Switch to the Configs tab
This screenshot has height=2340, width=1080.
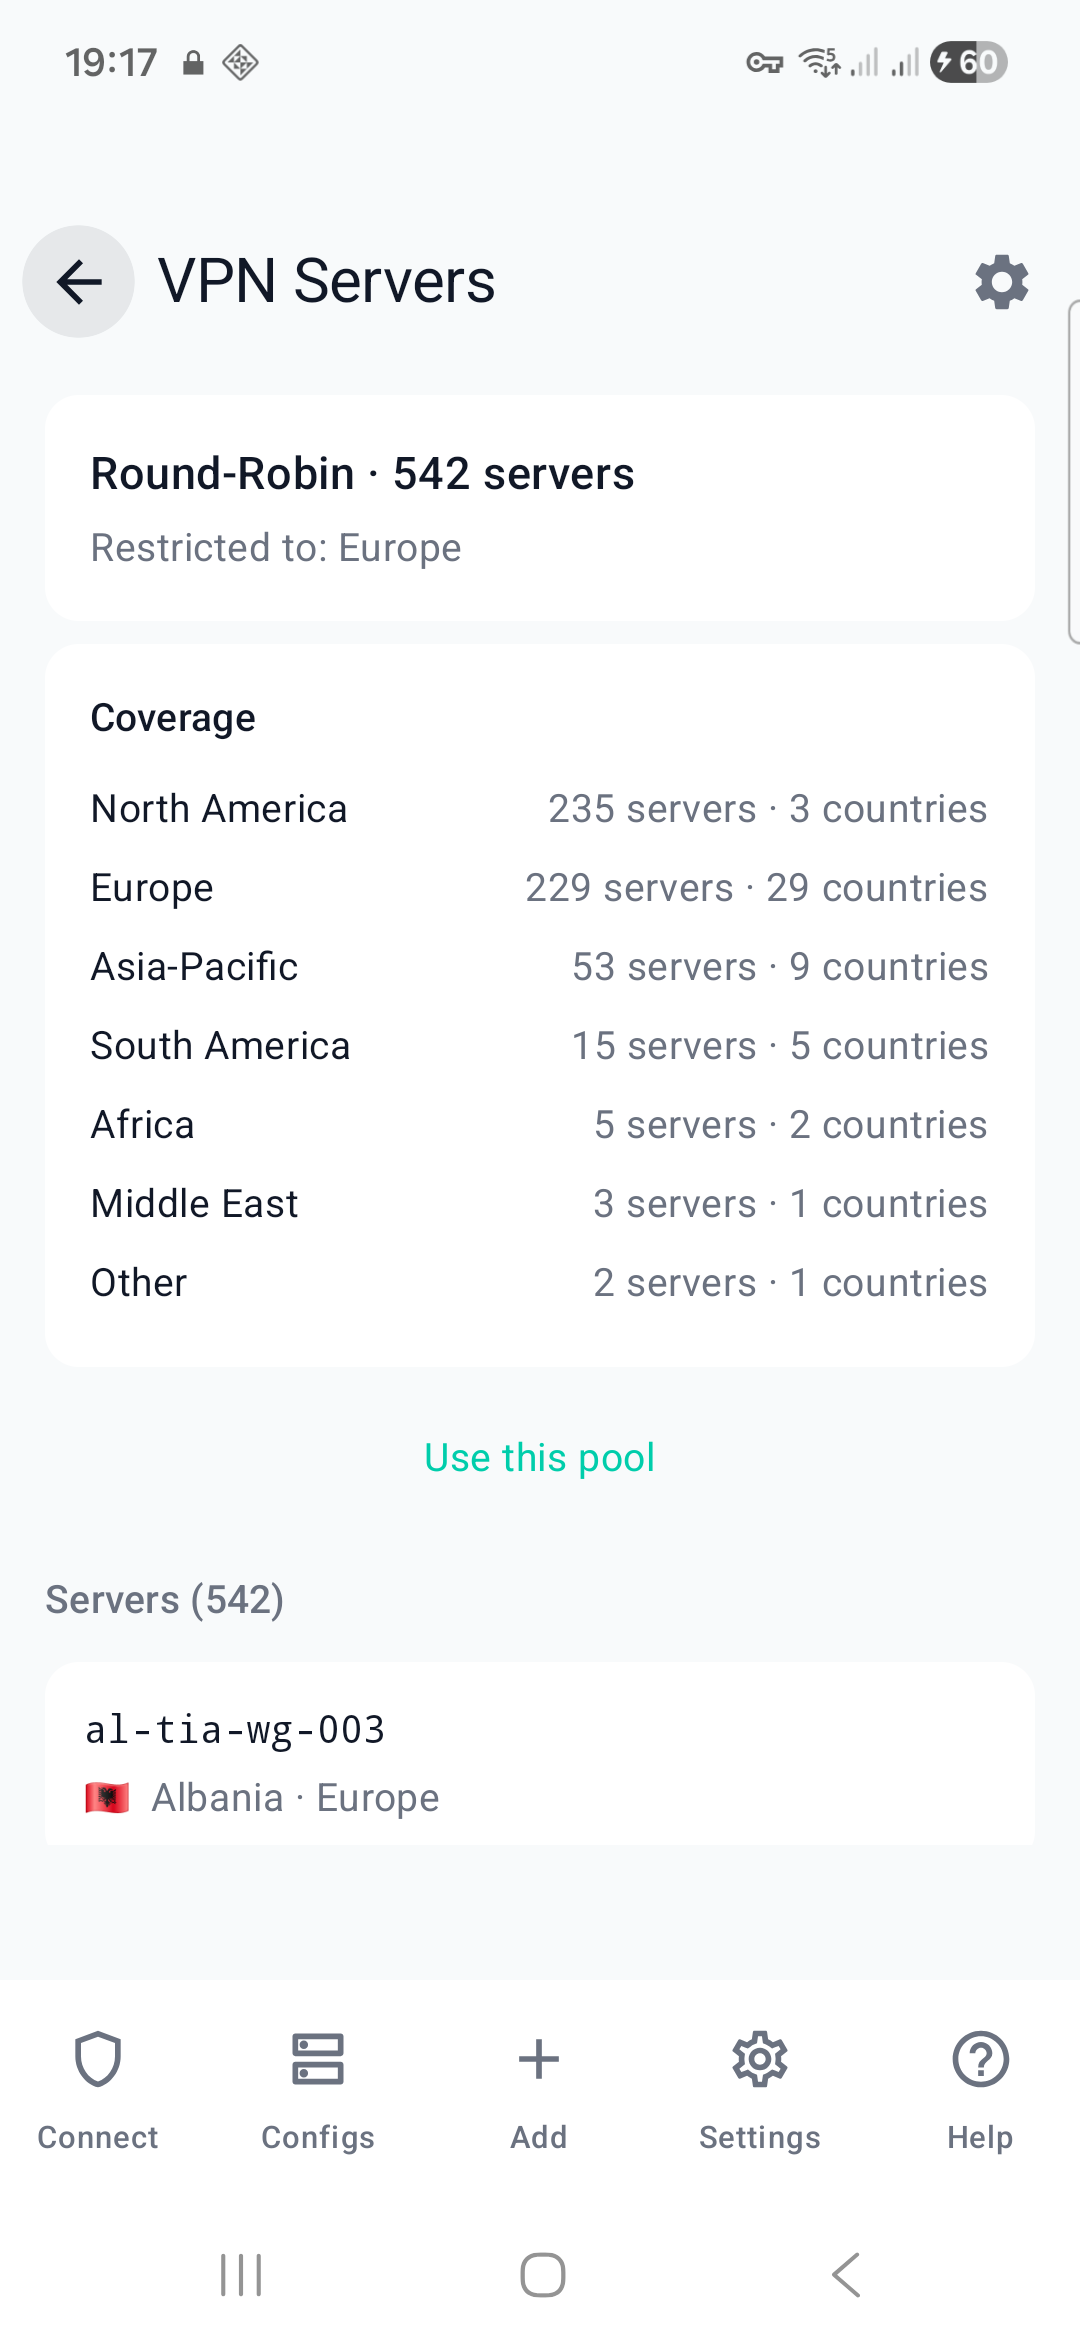[x=318, y=2090]
